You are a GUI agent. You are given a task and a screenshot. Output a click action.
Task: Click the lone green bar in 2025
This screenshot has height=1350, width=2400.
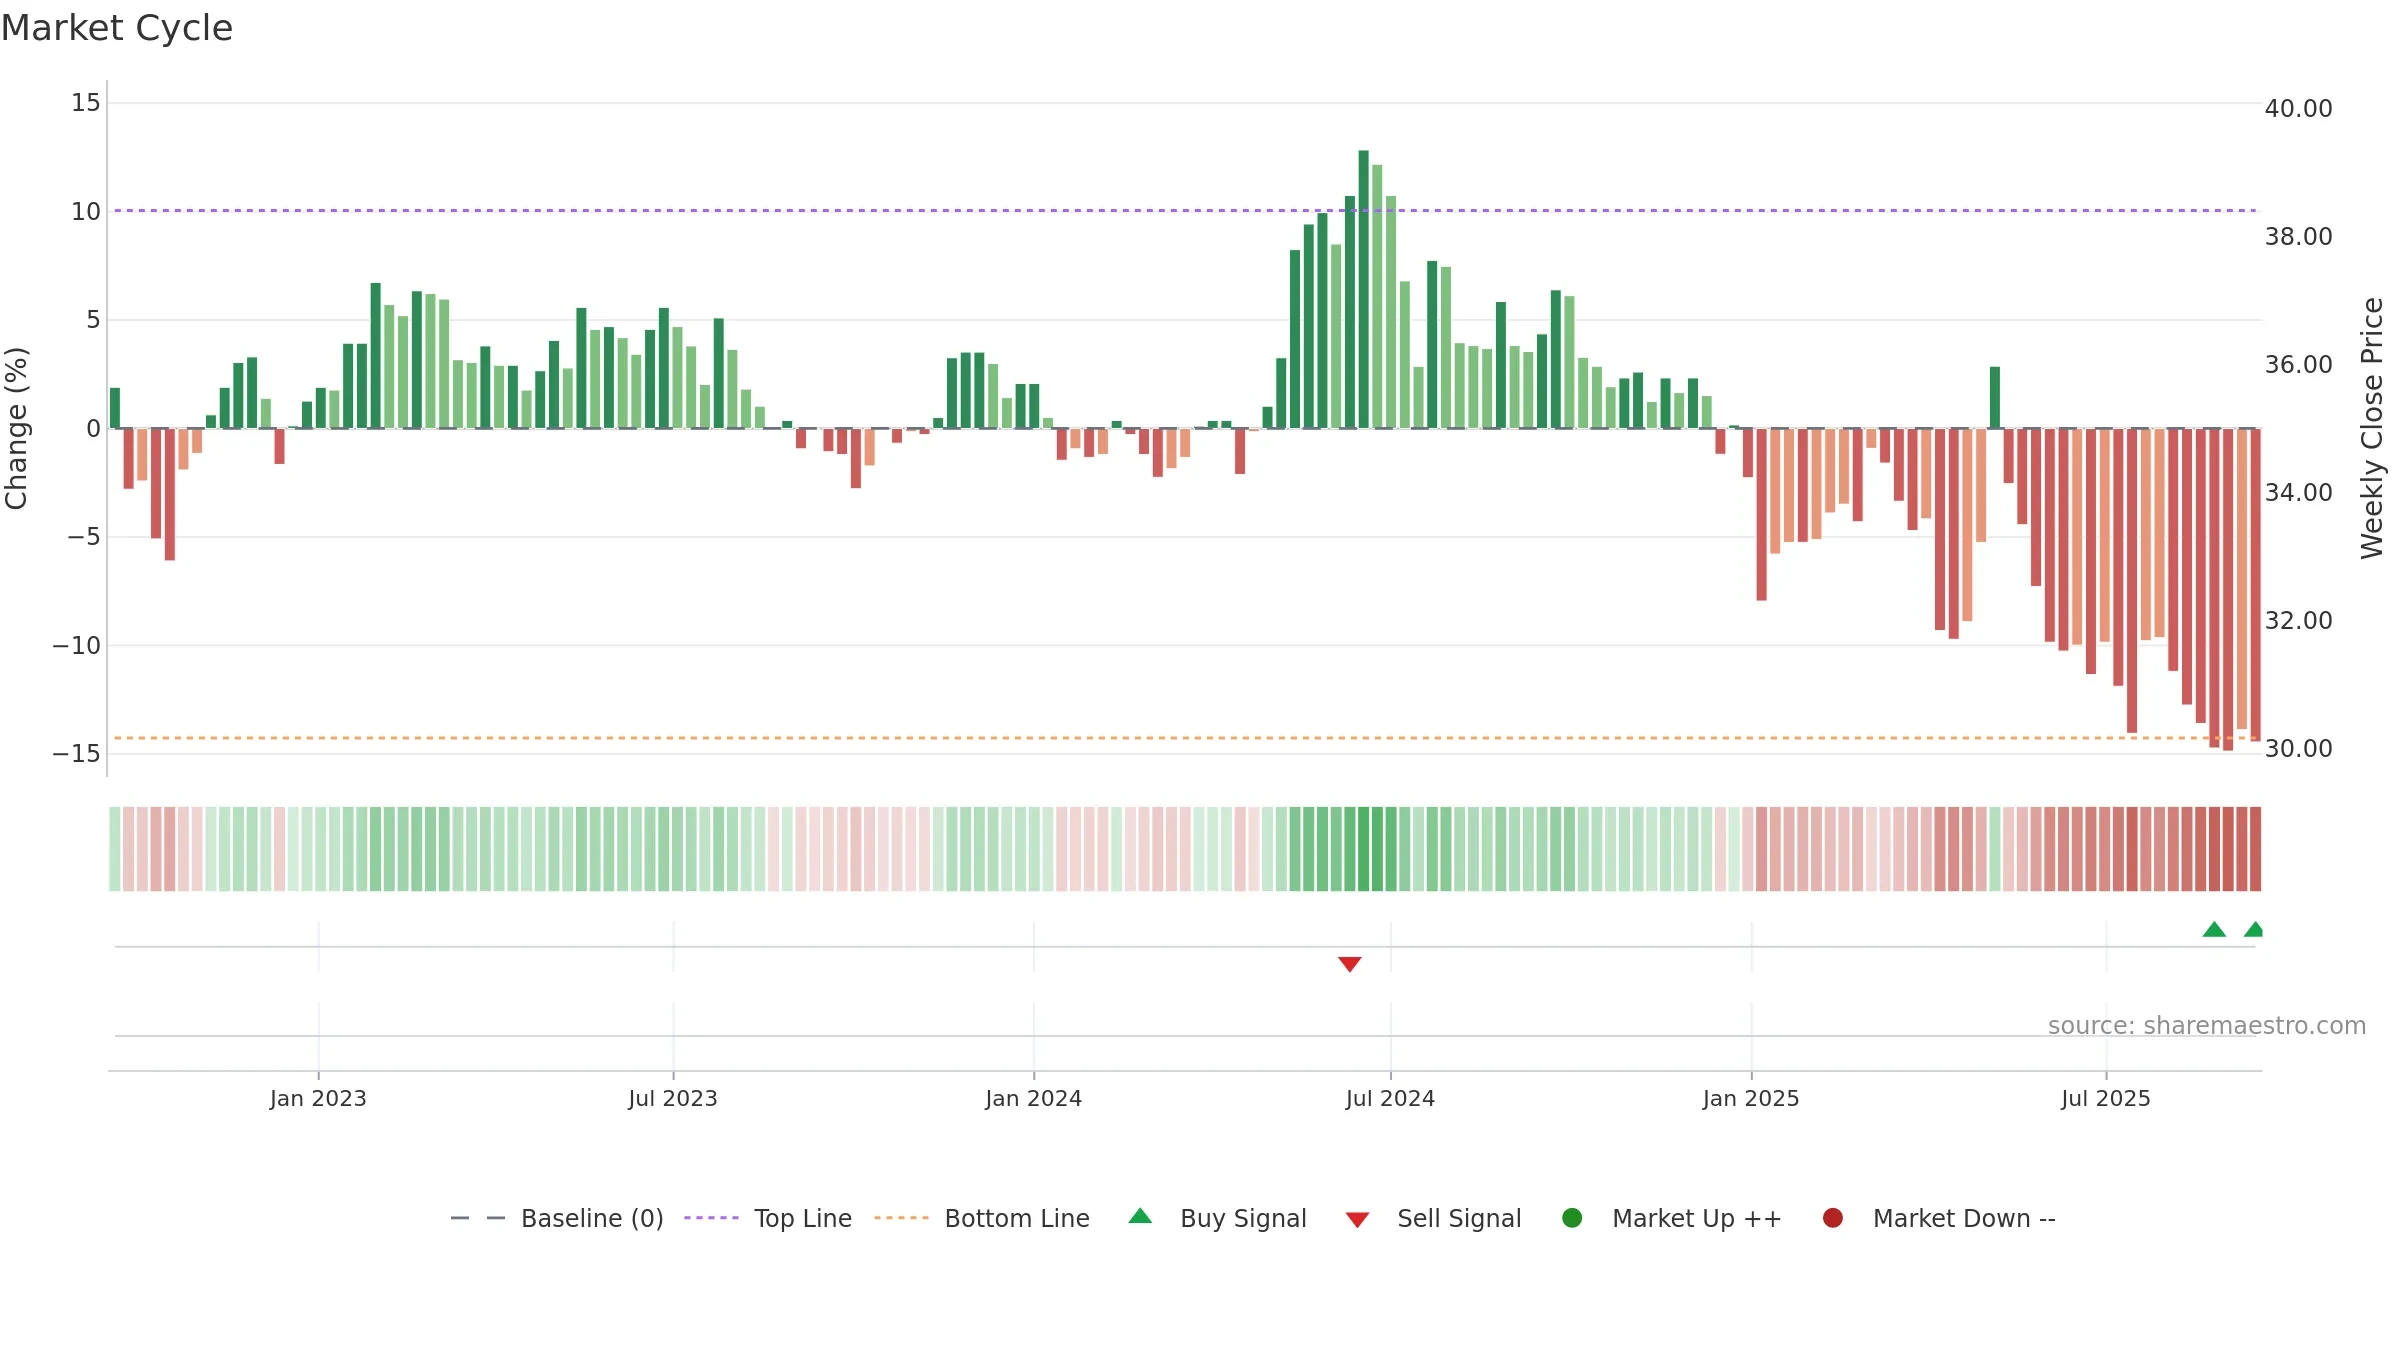tap(1995, 397)
